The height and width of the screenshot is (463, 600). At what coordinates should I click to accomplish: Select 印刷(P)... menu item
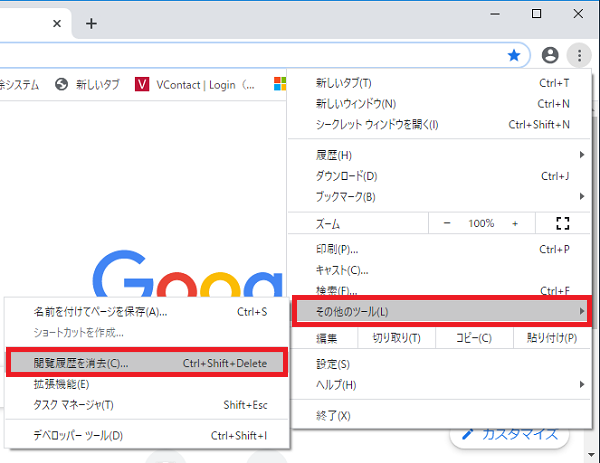(439, 249)
